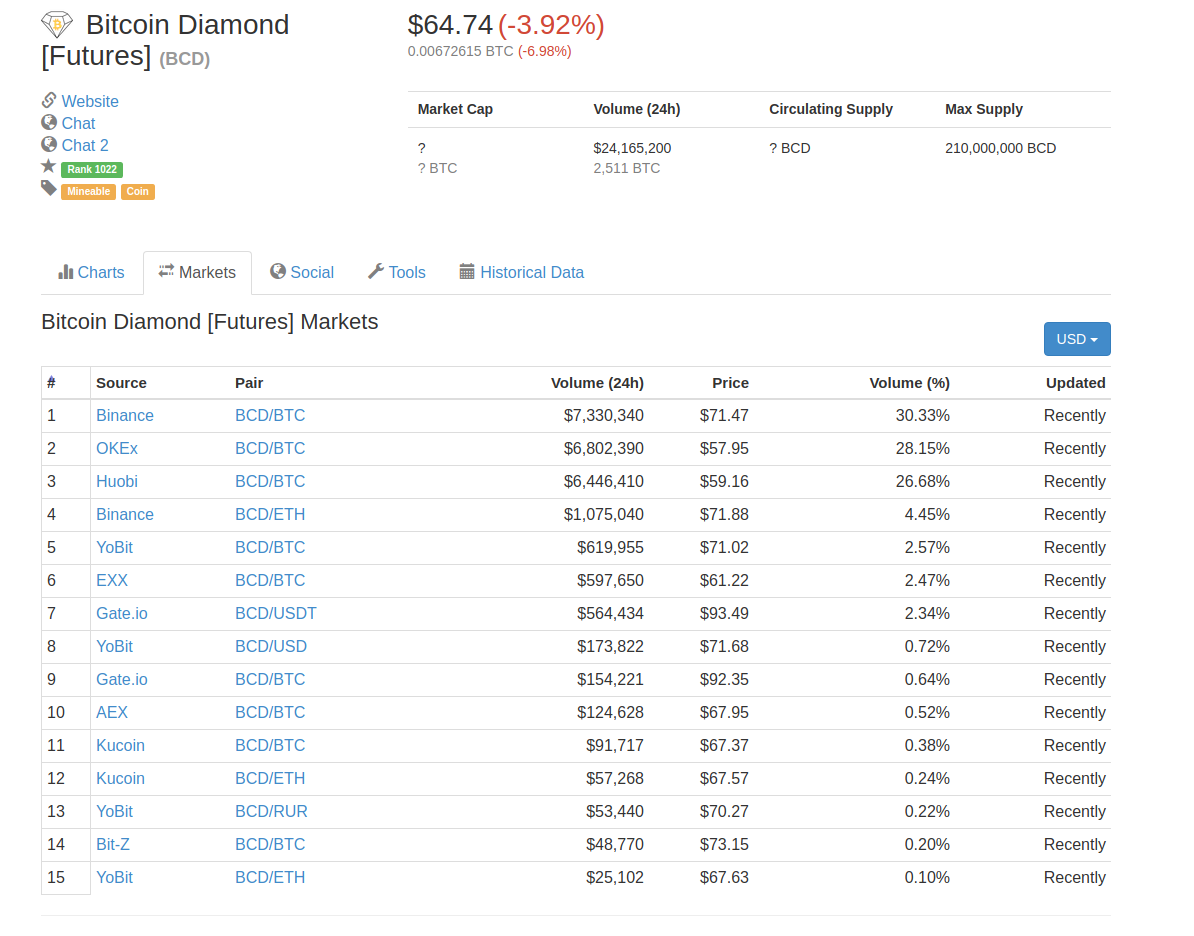Open YoBit source in row 15
Viewport: 1194px width, 936px height.
[114, 877]
